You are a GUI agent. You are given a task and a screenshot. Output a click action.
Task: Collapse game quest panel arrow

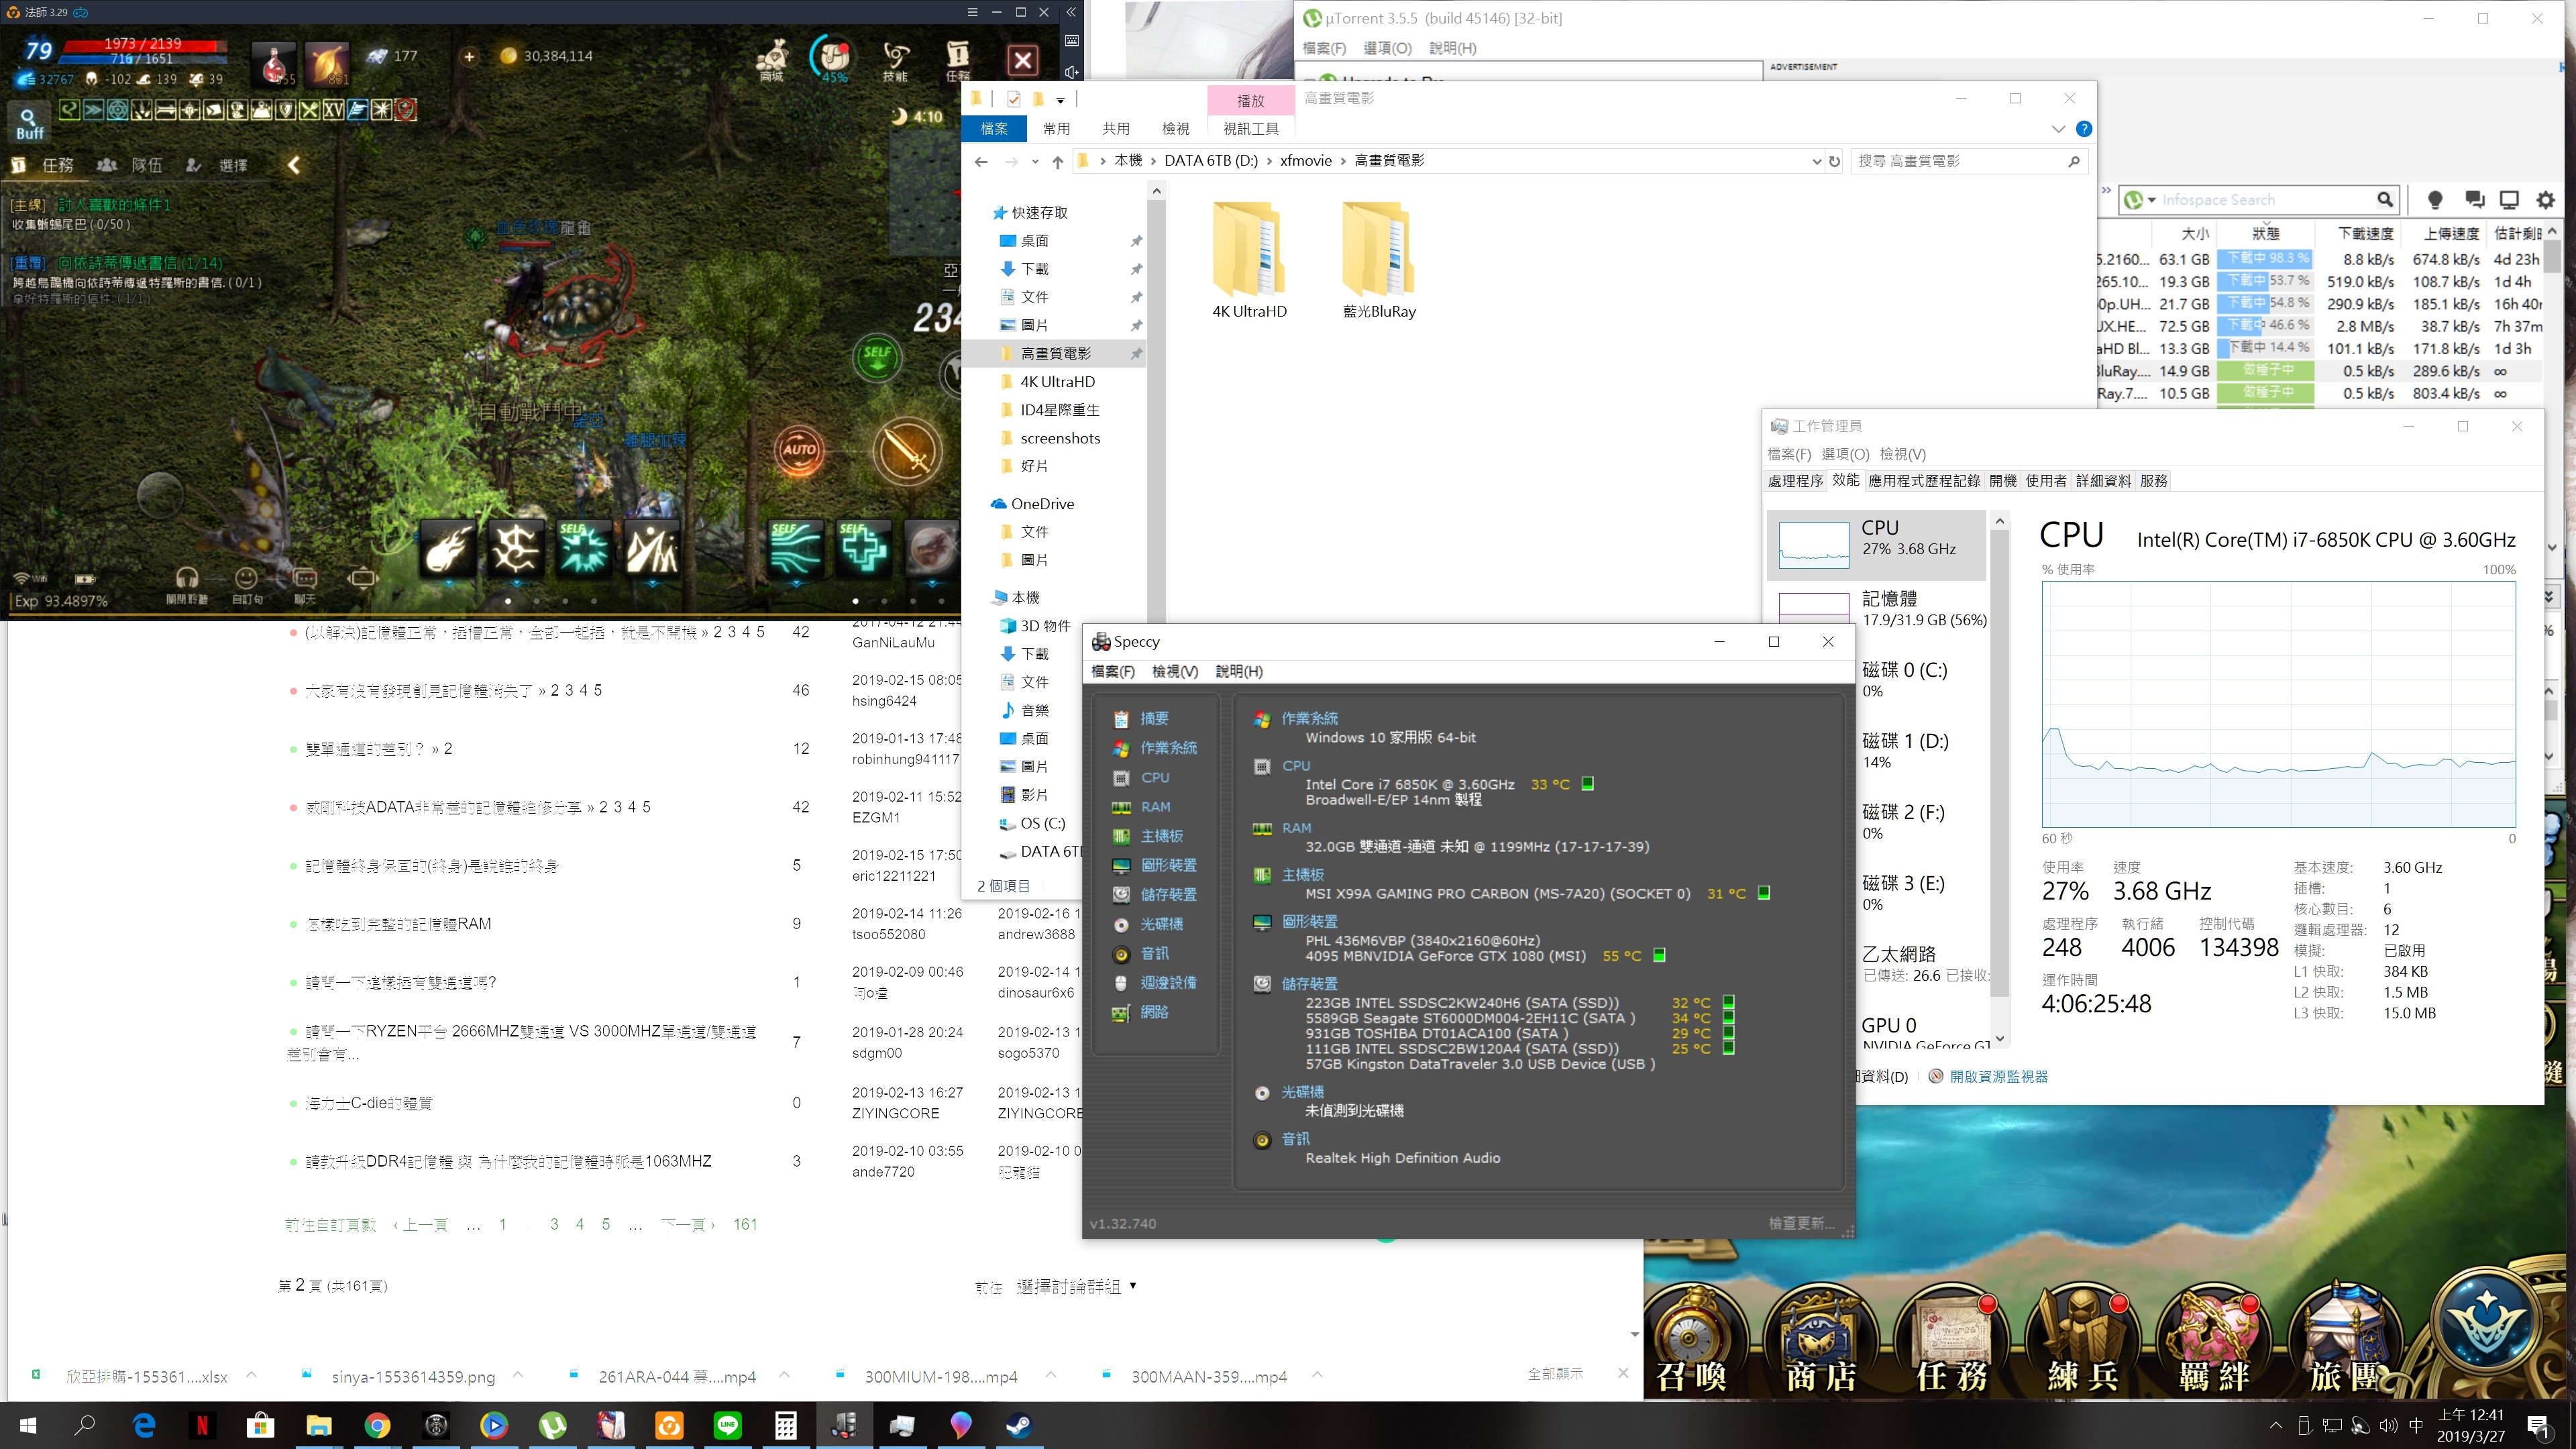pyautogui.click(x=293, y=165)
